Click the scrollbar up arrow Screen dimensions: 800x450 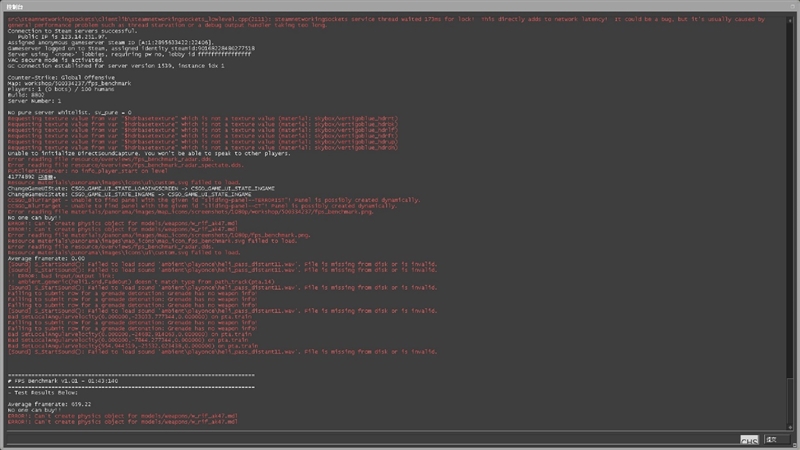(790, 20)
